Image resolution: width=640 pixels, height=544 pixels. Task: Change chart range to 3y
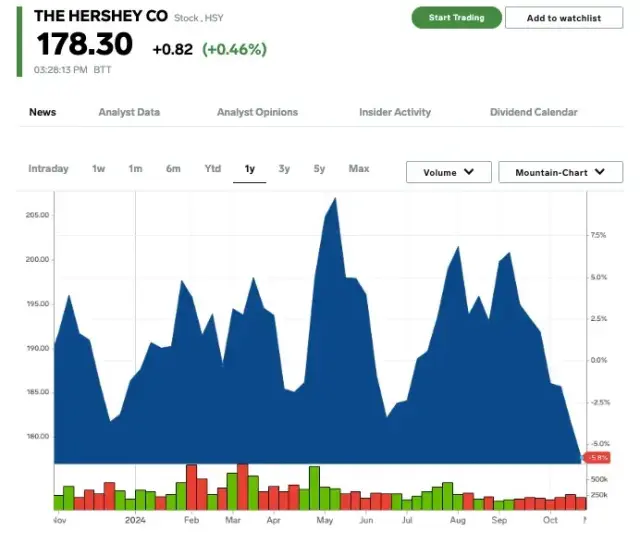point(285,169)
